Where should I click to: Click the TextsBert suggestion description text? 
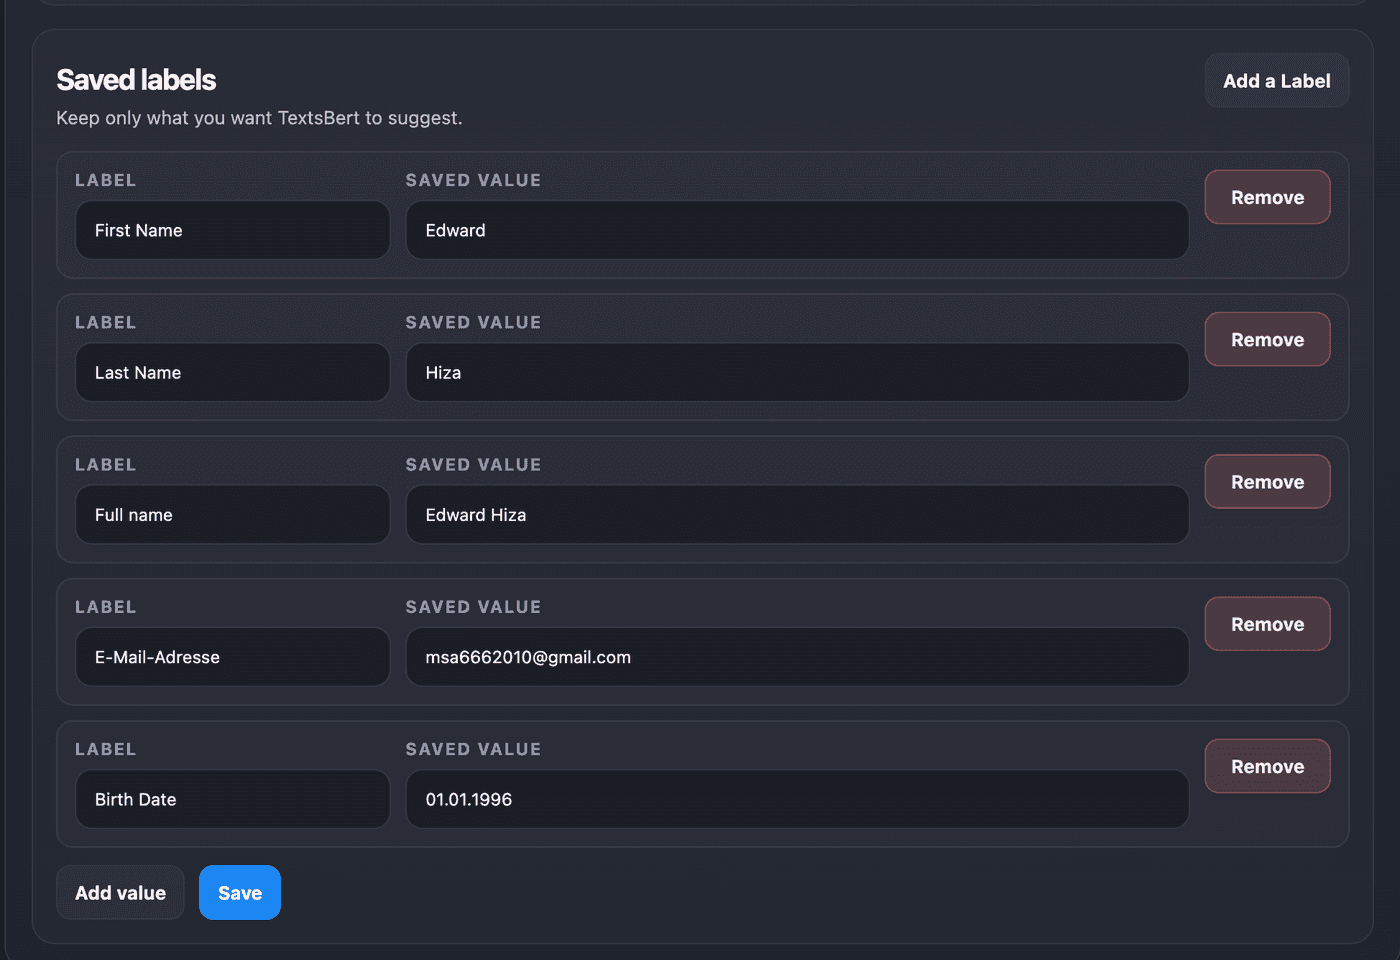tap(259, 118)
